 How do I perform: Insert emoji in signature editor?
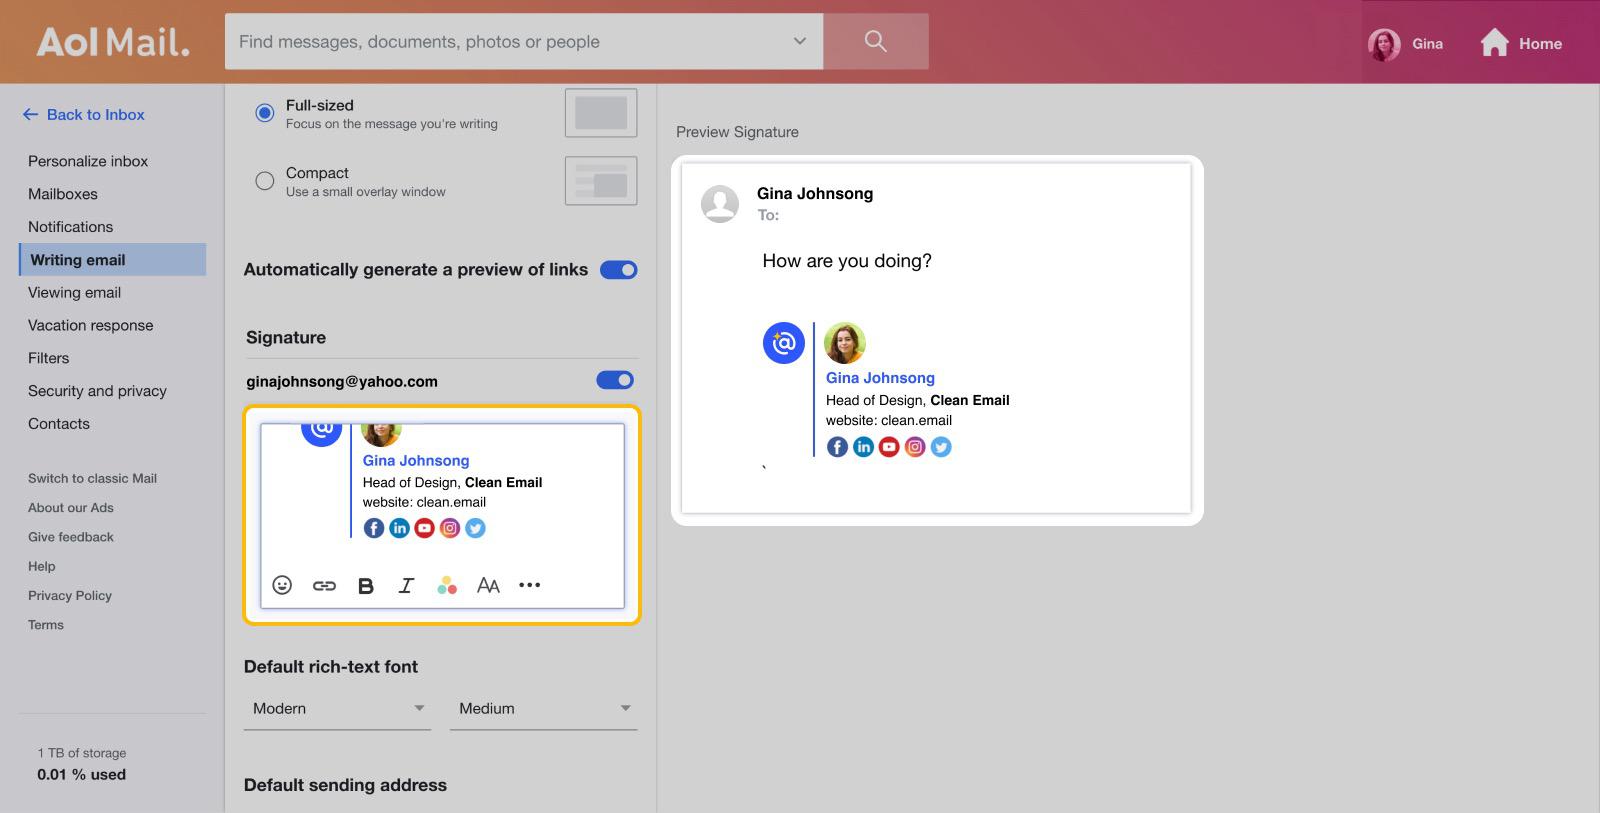pos(282,585)
